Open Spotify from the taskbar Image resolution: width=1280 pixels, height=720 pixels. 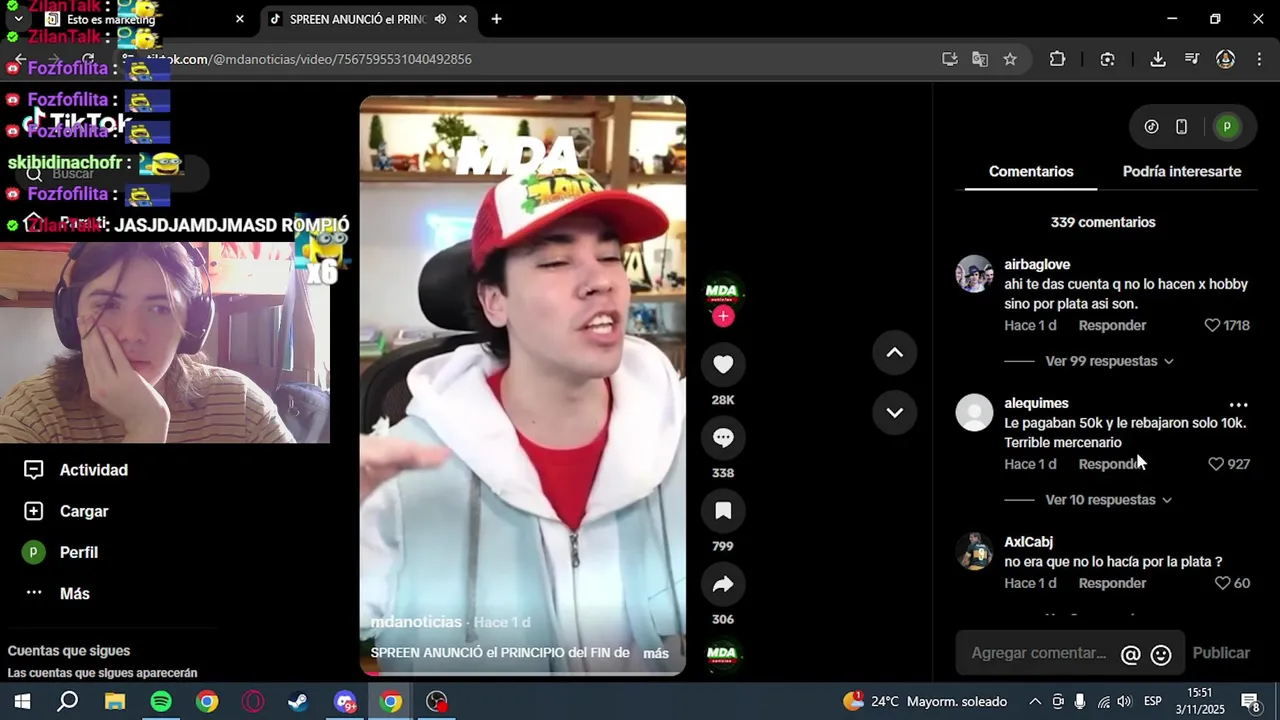coord(161,702)
